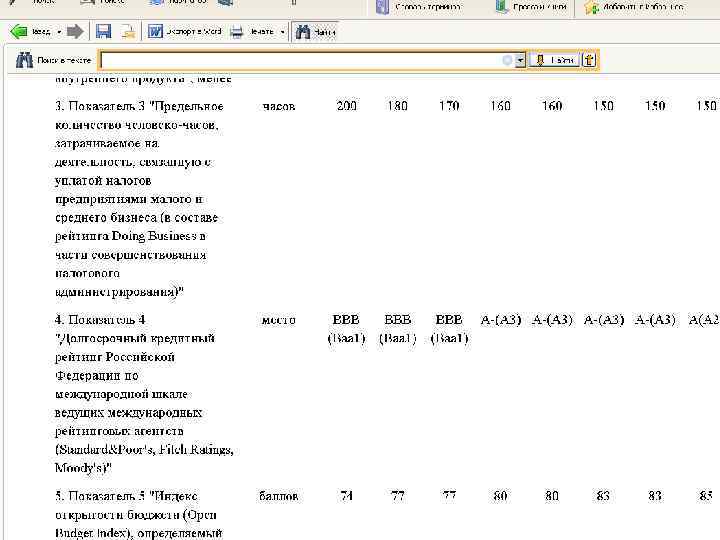720x540 pixels.
Task: Click the unit cell 'часов'
Action: (x=279, y=107)
